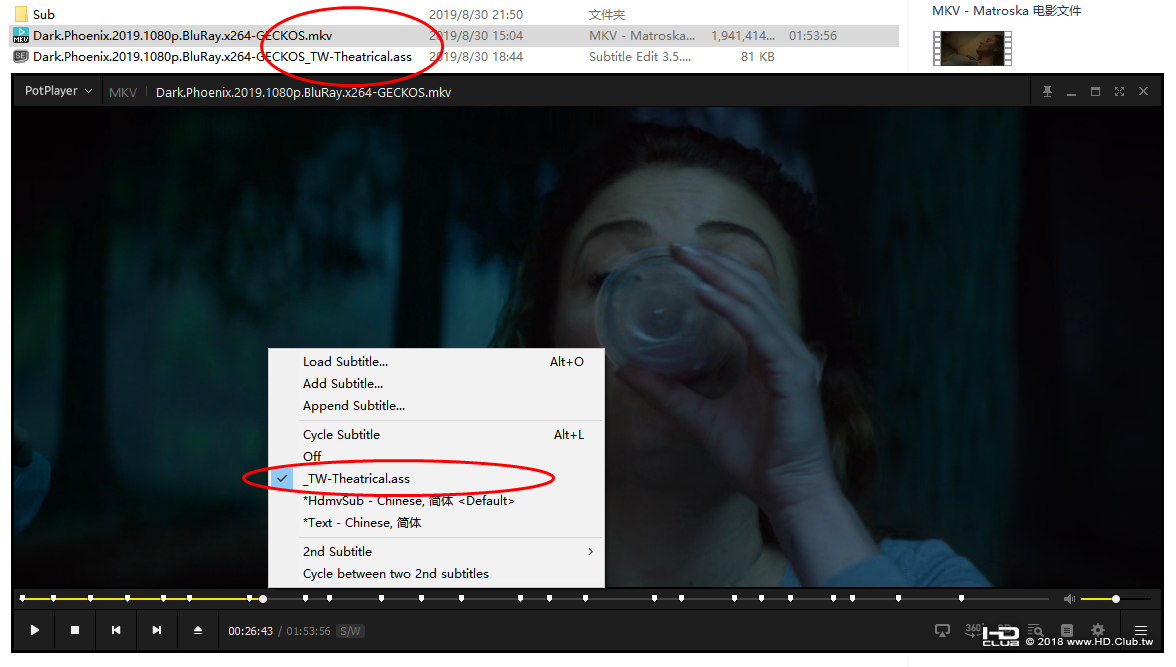Seek using the playback progress bar
Screen dimensions: 1176x667
pos(535,599)
